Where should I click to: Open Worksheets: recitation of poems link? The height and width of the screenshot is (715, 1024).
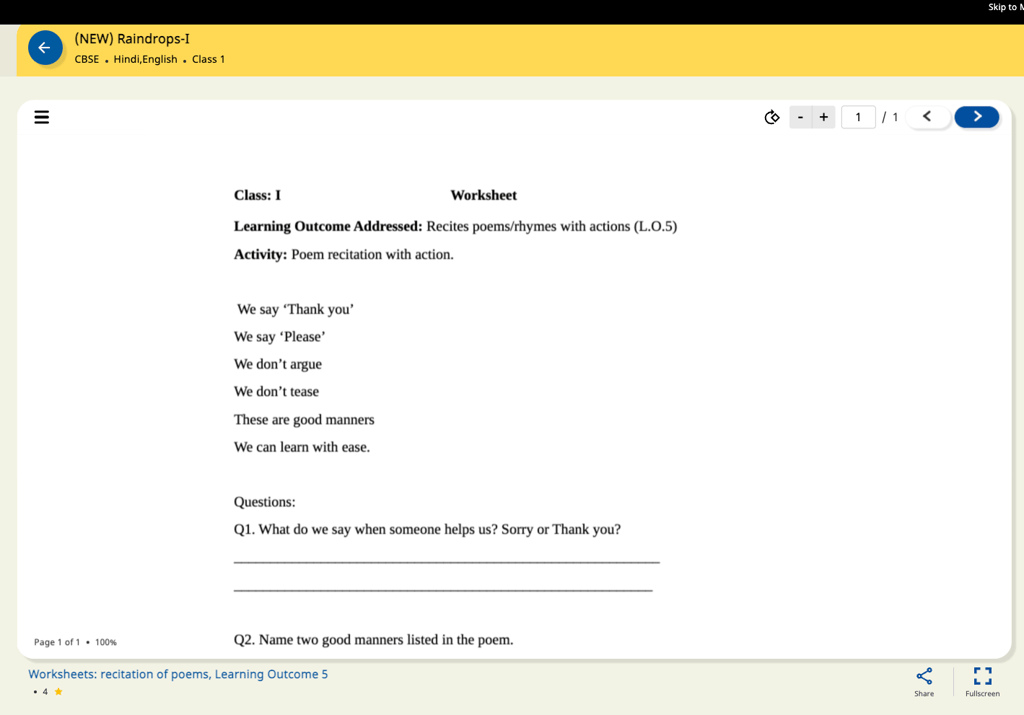pos(178,674)
